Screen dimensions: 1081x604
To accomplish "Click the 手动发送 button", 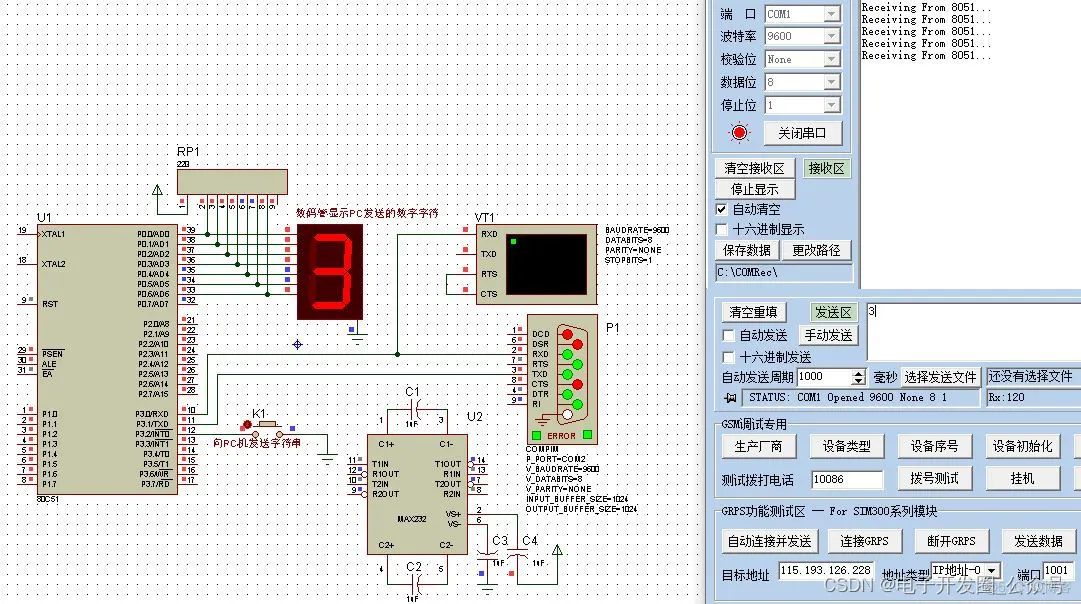I will tap(828, 335).
